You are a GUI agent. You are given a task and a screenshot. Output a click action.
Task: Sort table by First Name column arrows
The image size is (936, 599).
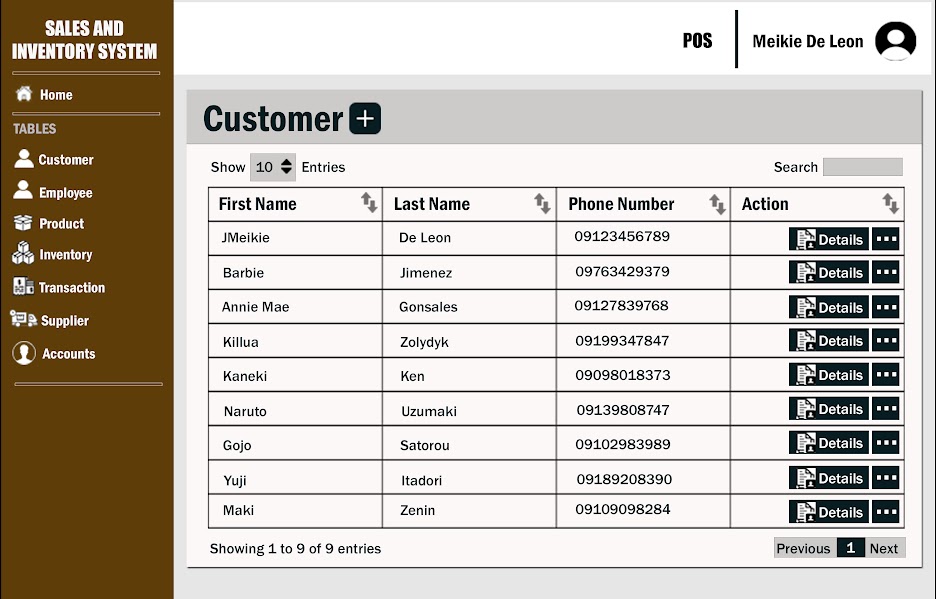[369, 204]
